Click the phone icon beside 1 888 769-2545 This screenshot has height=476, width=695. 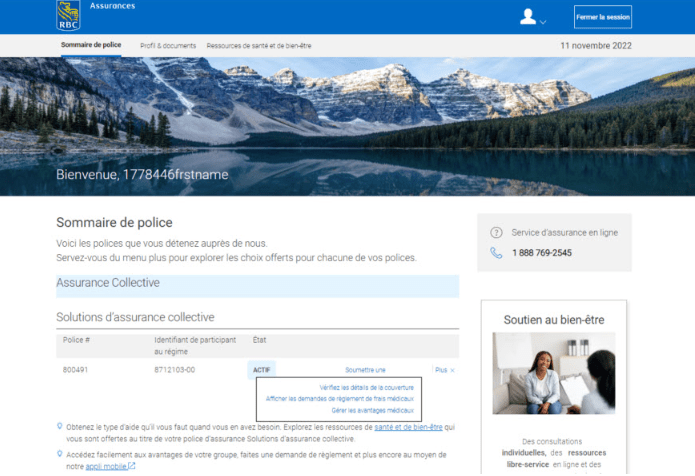tap(496, 253)
